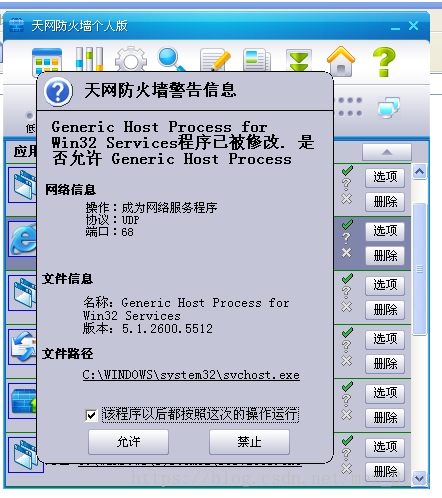Set third application rule to ask question mark
442x498 pixels.
click(x=346, y=292)
